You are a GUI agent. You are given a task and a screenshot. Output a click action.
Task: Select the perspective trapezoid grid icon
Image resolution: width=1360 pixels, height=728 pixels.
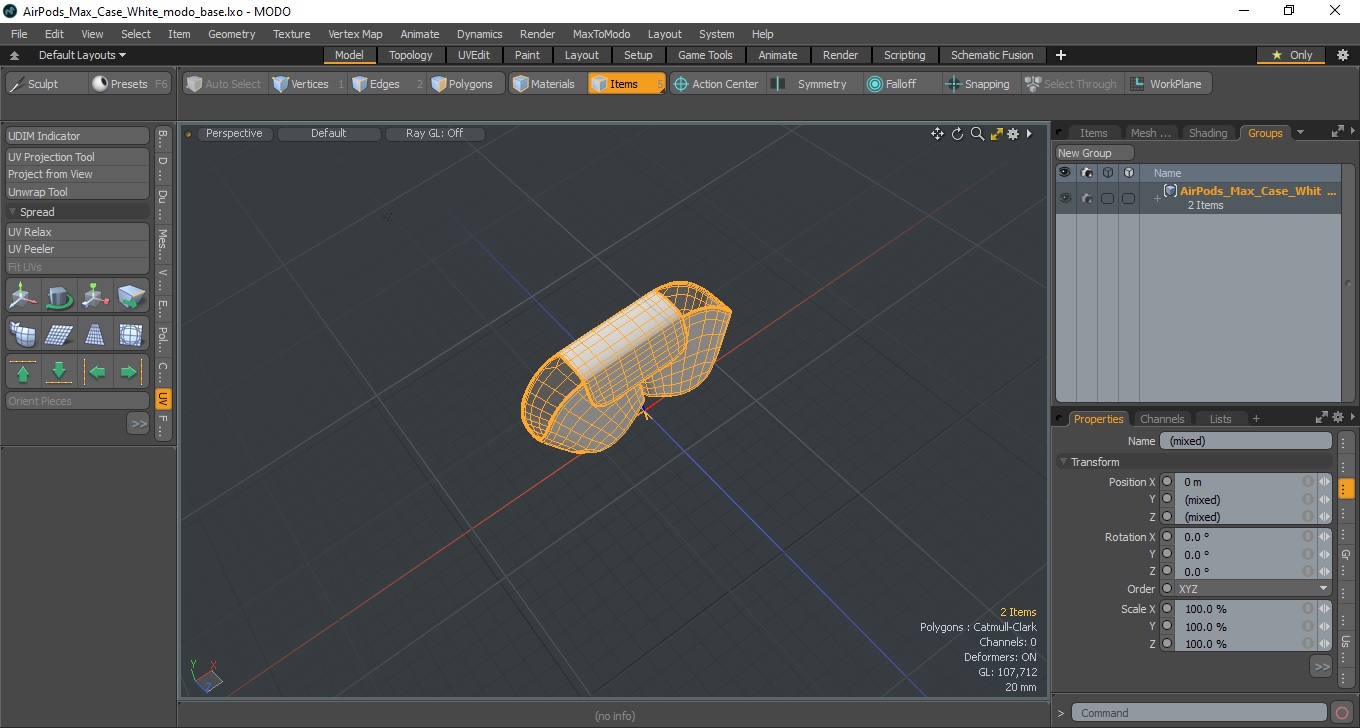[95, 334]
